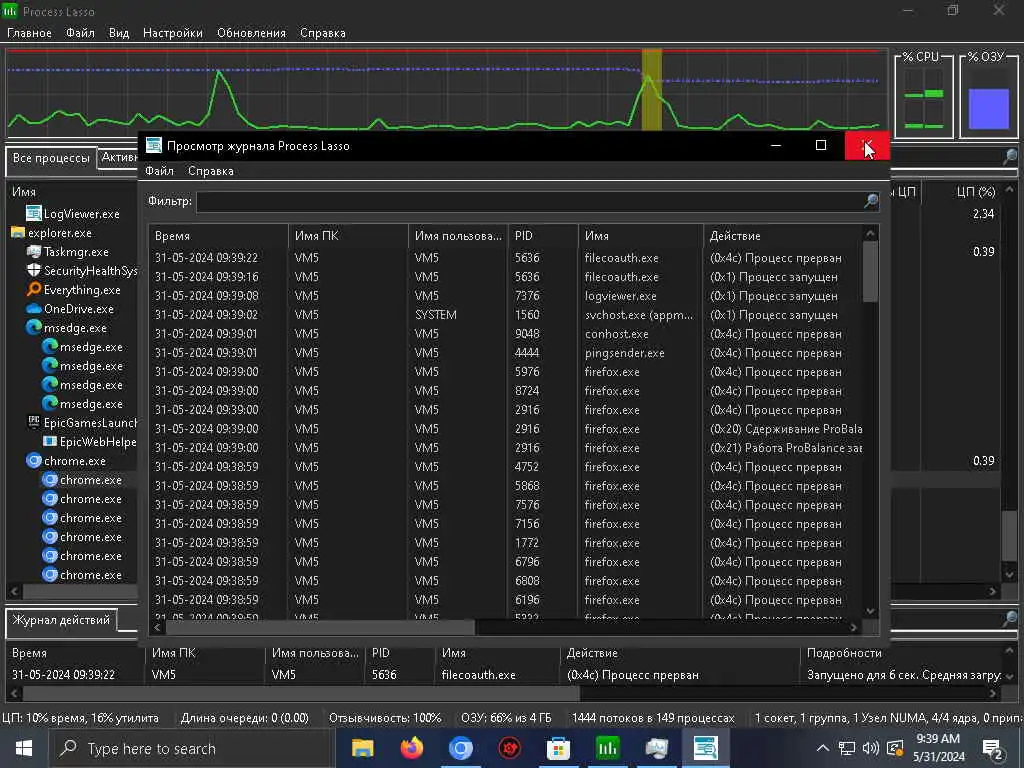Image resolution: width=1024 pixels, height=768 pixels.
Task: Click the SecurityHealthSys shield icon
Action: click(33, 270)
